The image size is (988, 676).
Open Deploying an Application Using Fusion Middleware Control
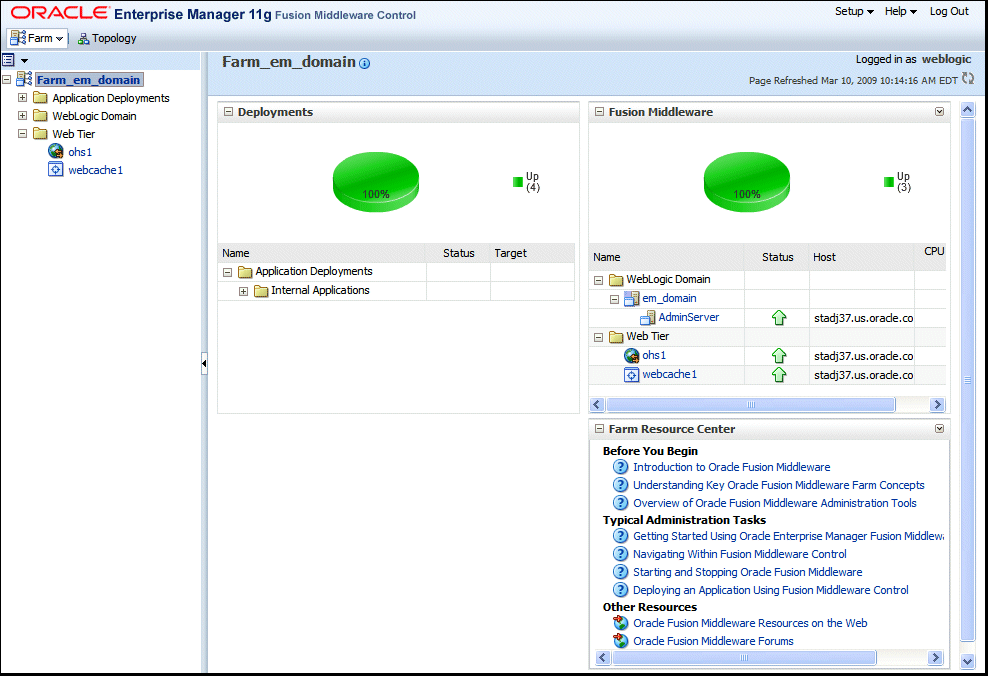(x=771, y=590)
